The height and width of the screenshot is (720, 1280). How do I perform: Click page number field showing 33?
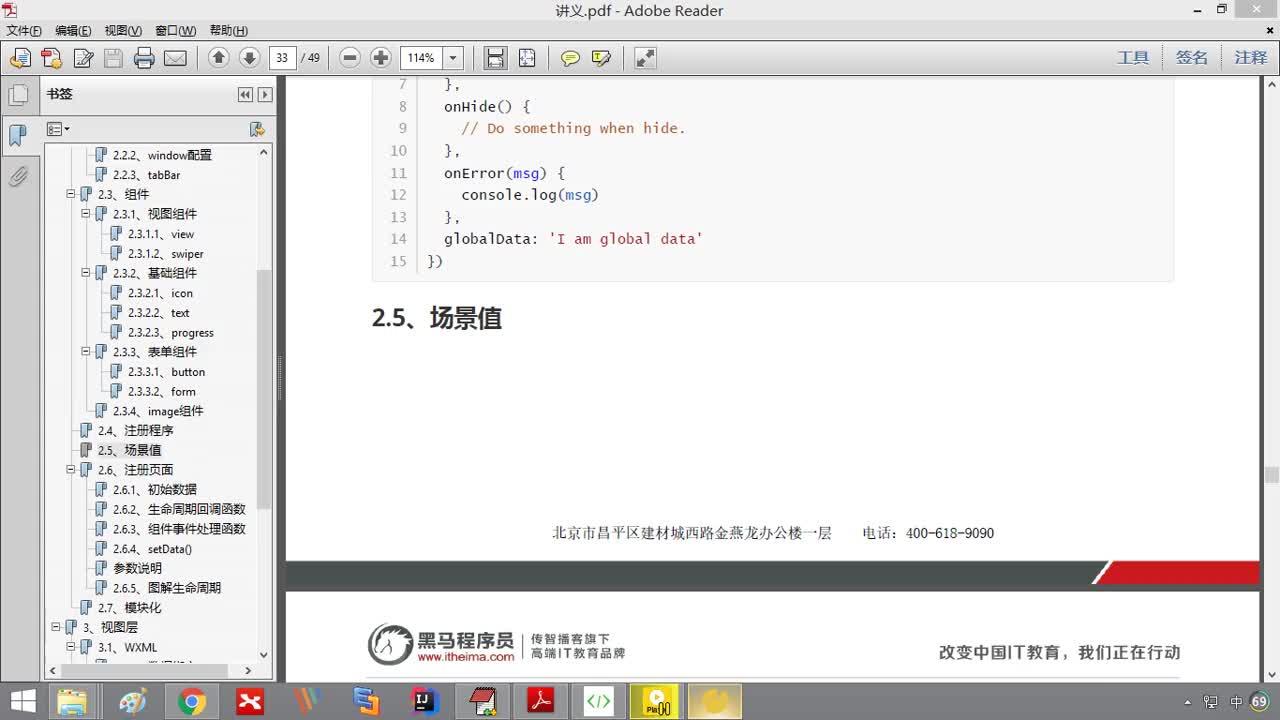(282, 58)
